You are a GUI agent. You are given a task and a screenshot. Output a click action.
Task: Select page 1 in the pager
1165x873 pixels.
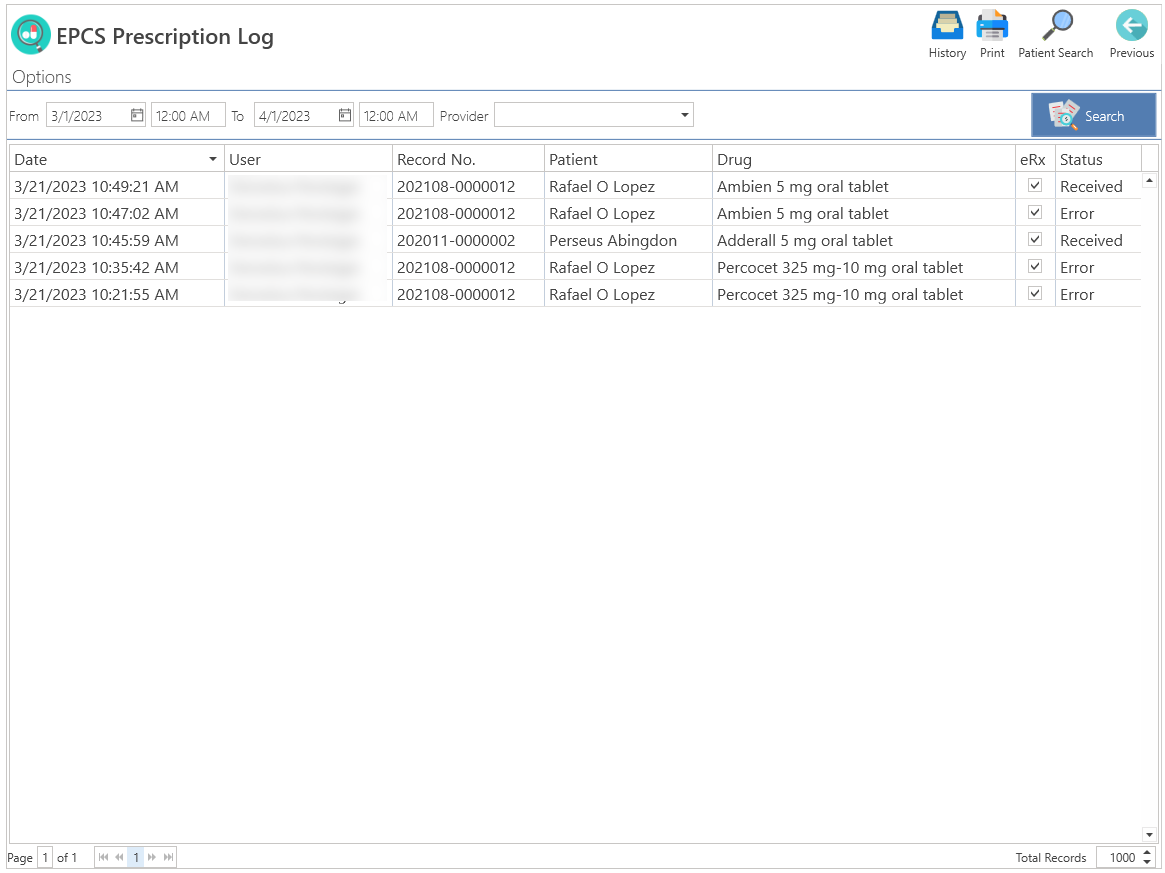click(x=136, y=857)
